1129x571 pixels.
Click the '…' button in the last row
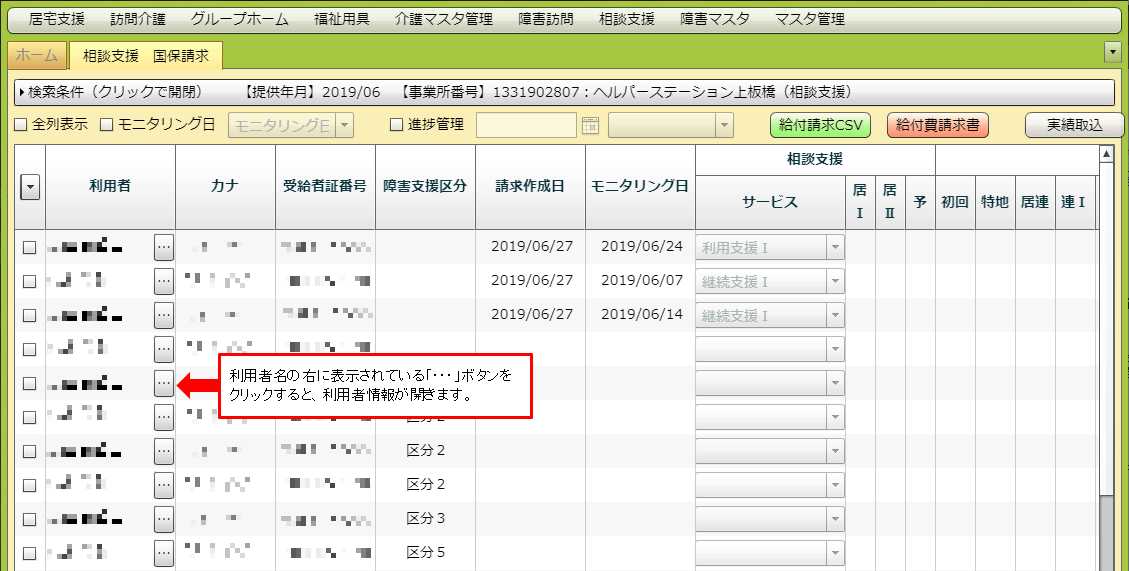tap(164, 553)
